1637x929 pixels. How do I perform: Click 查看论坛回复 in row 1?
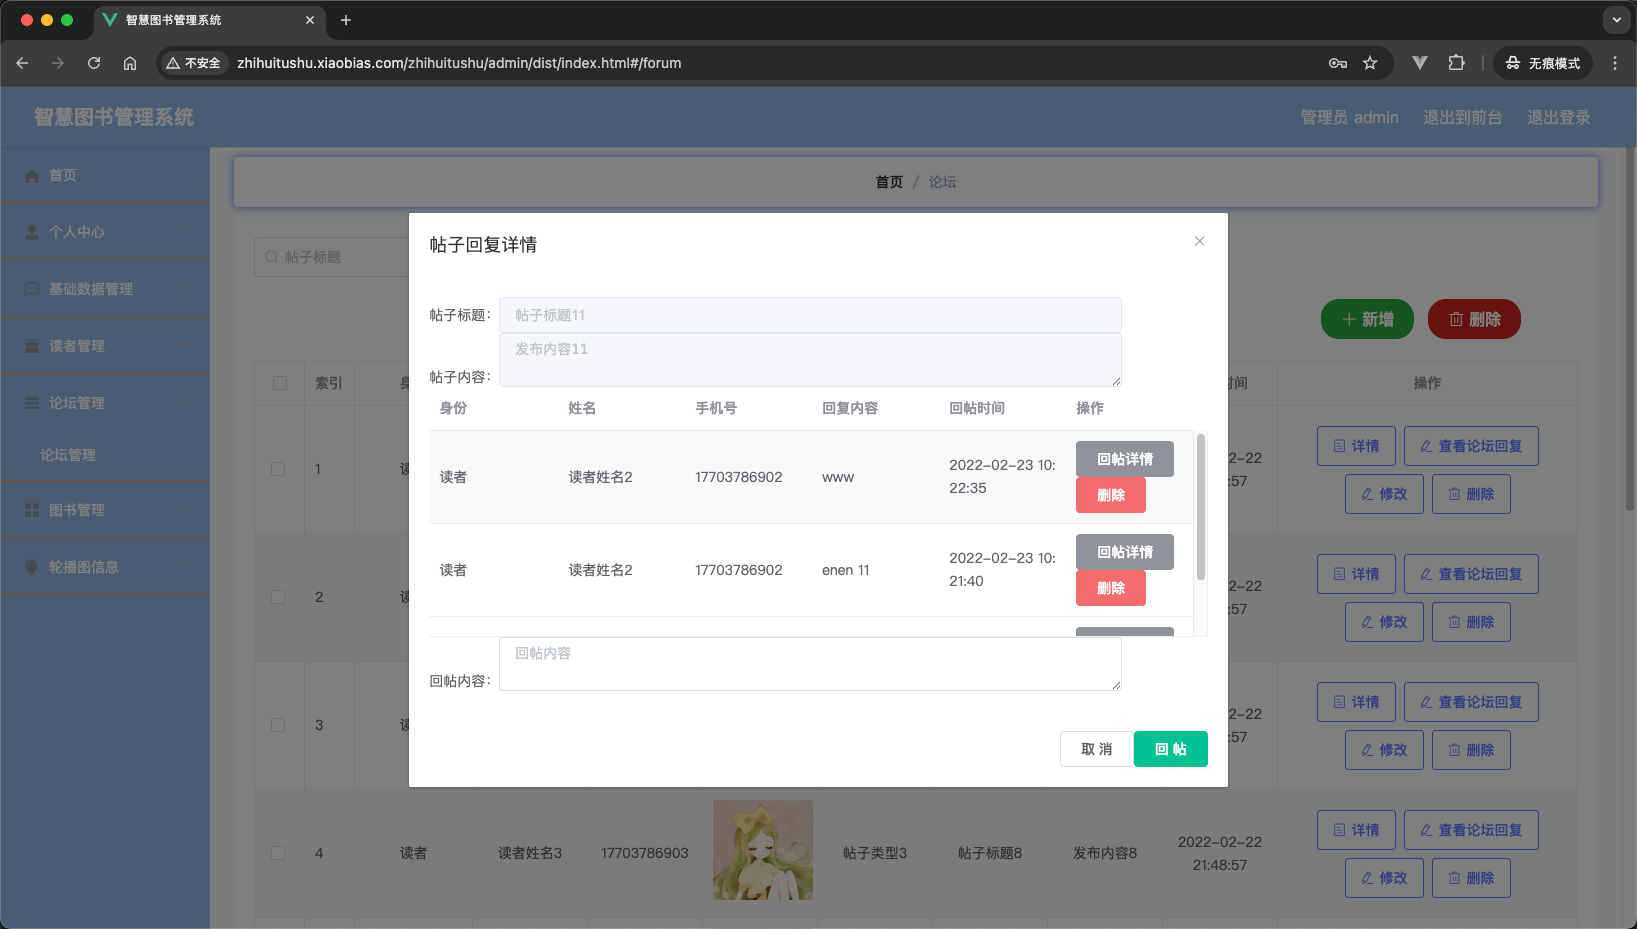pyautogui.click(x=1471, y=446)
